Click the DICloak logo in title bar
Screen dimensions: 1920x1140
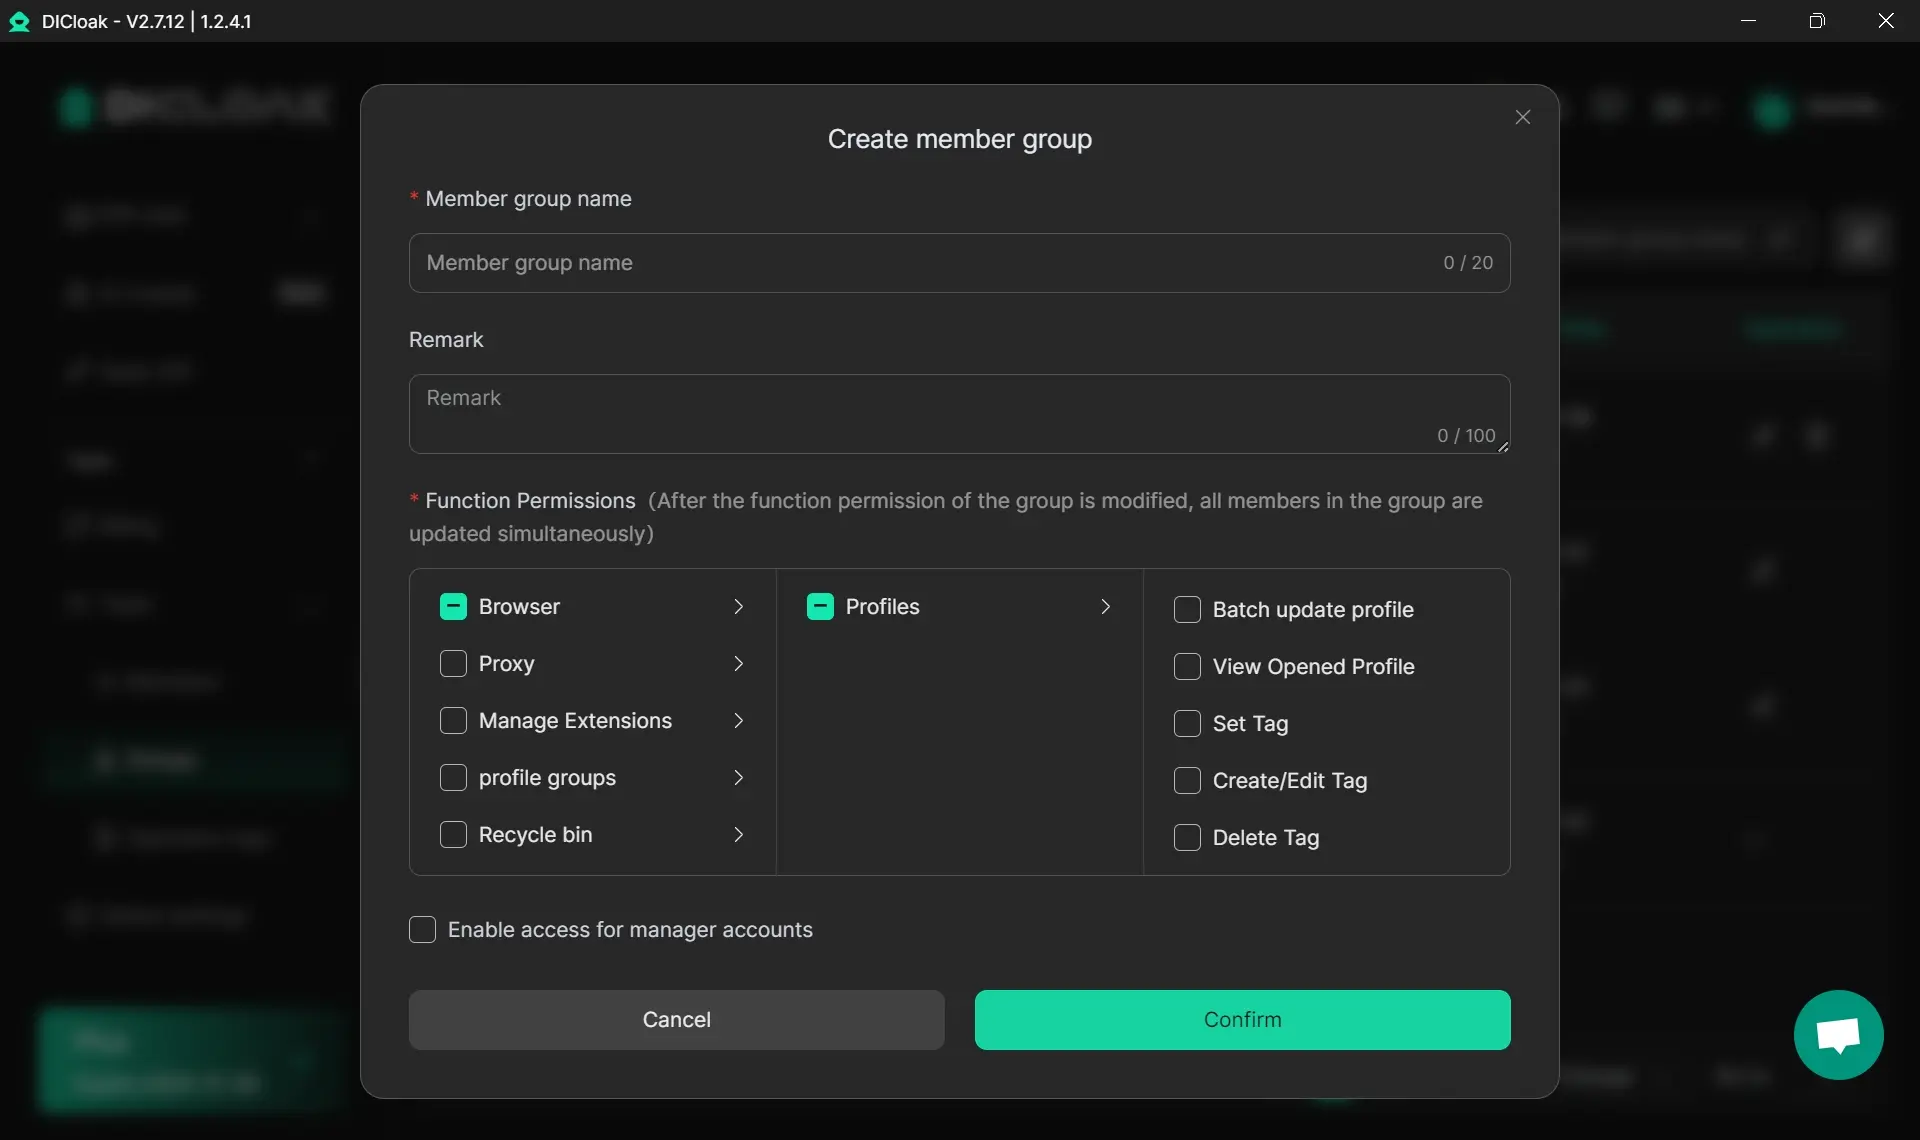pos(19,21)
